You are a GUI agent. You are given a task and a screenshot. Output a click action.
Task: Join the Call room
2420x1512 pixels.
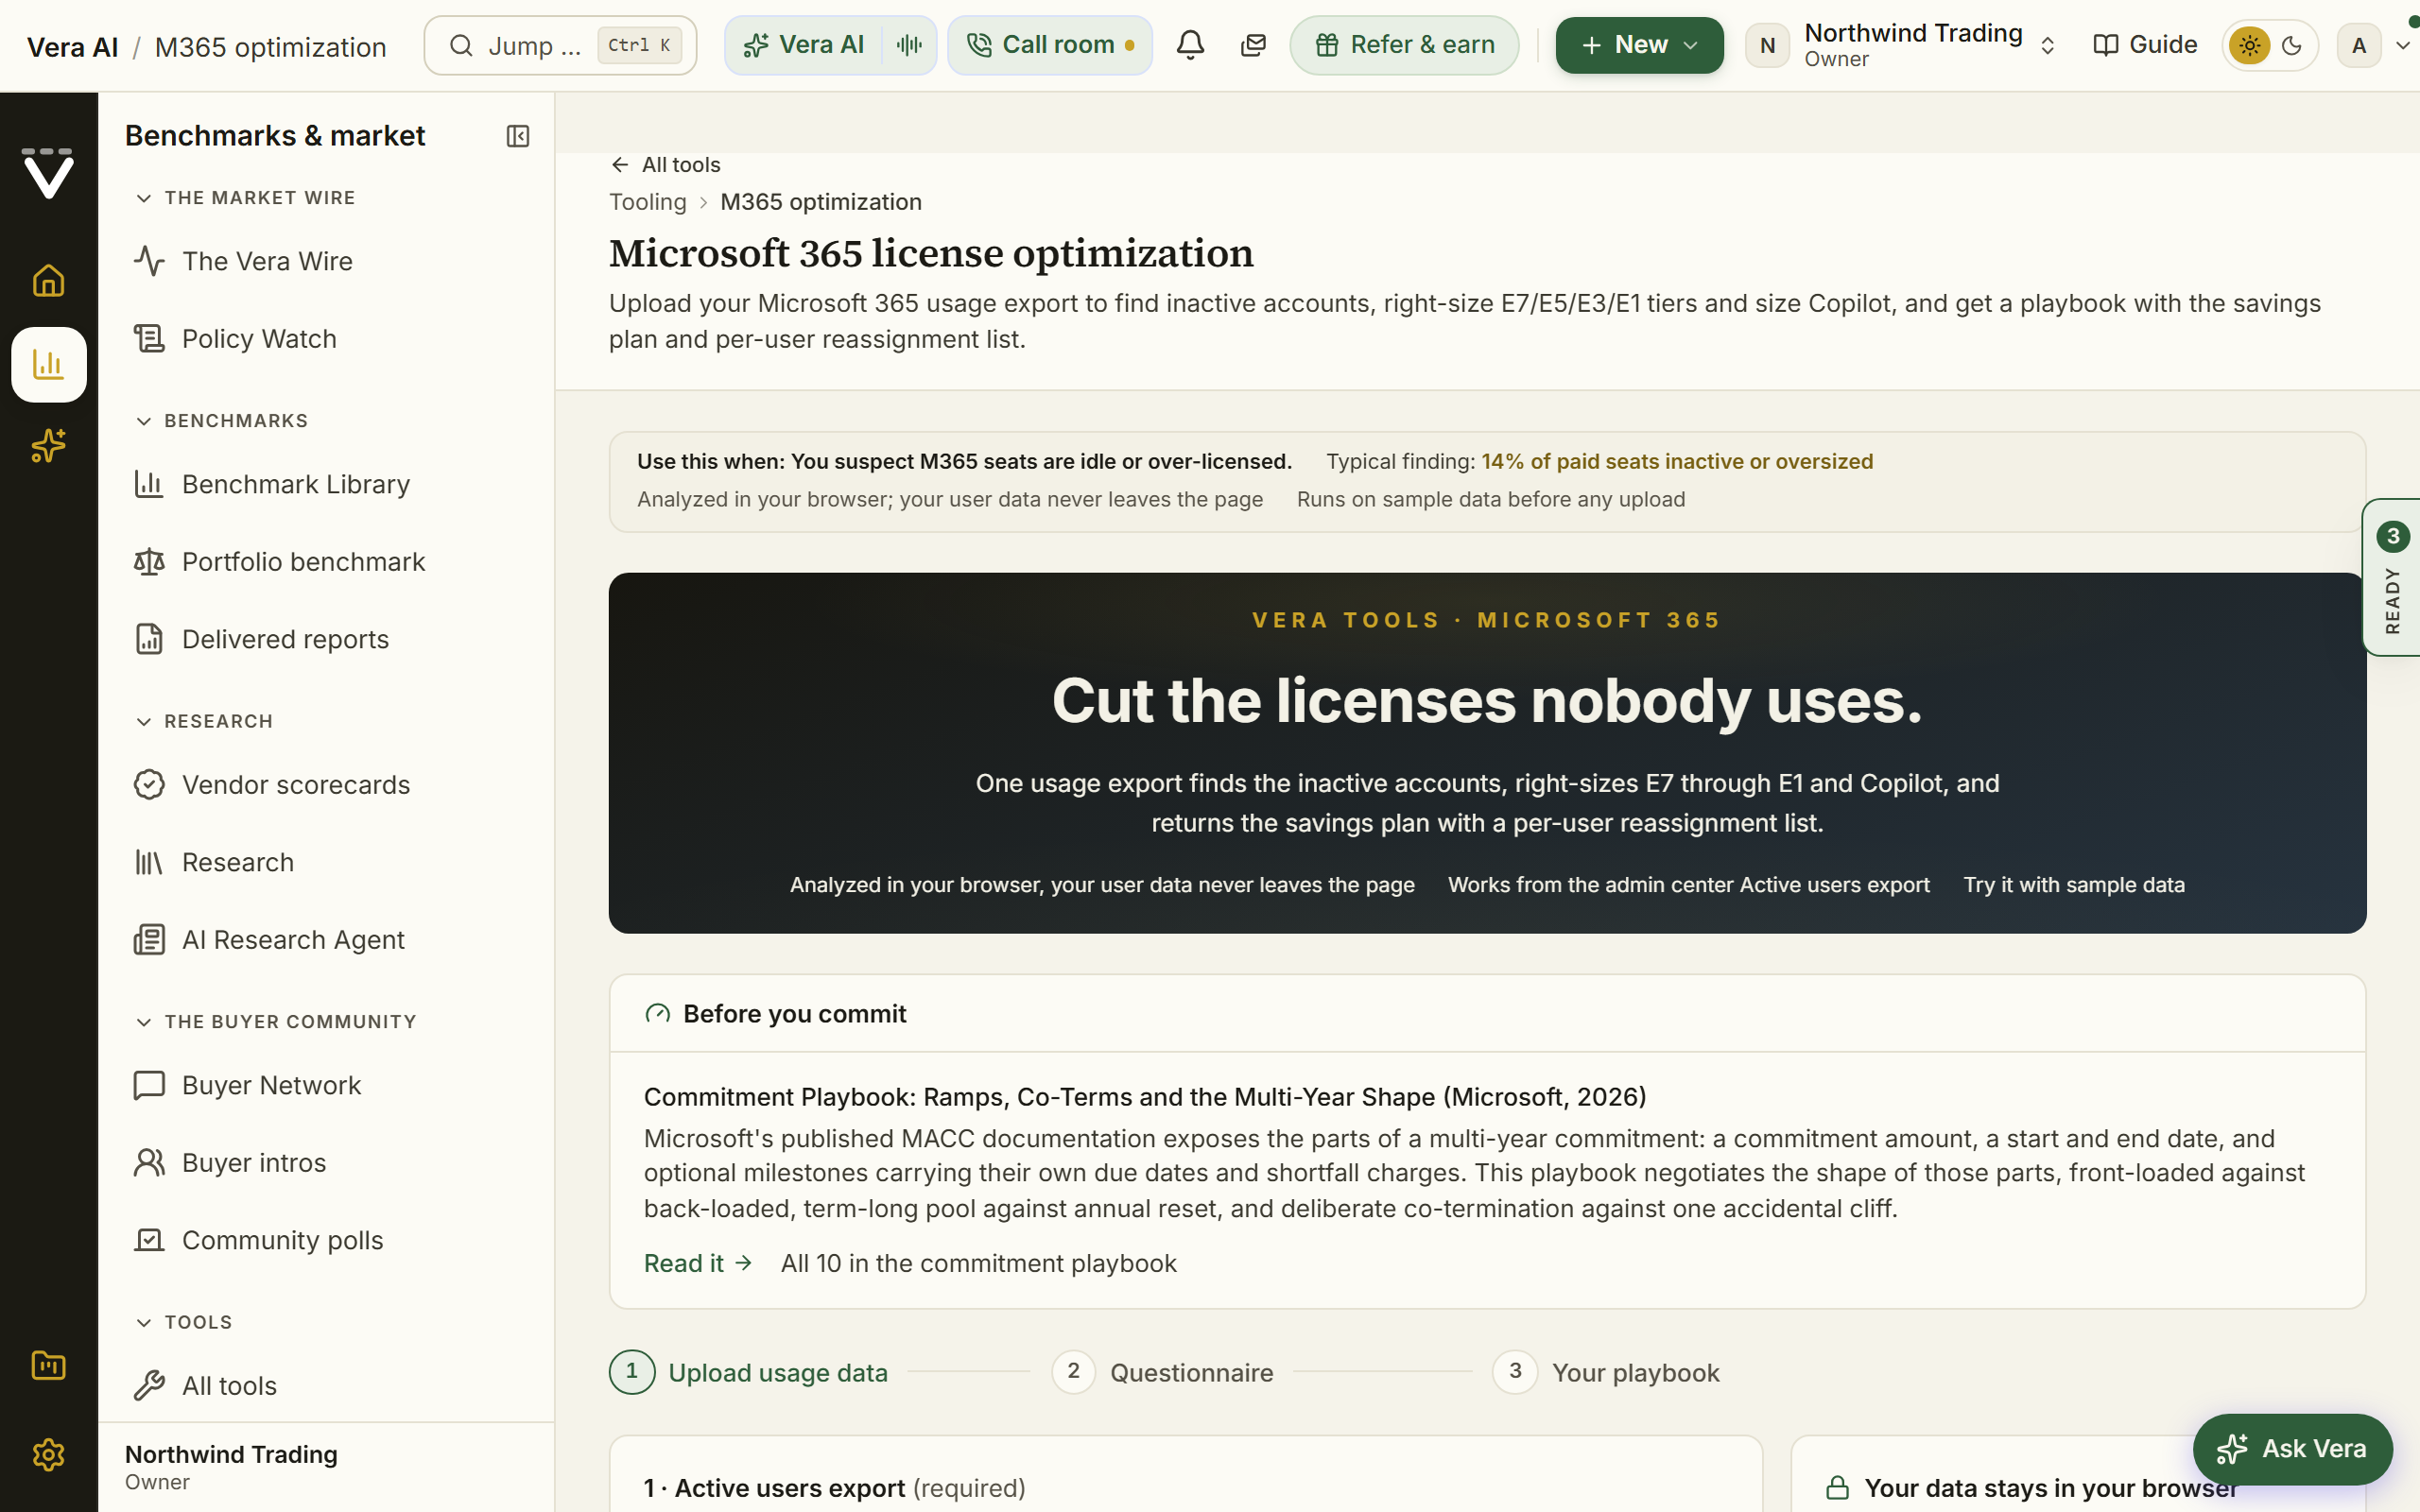1050,45
